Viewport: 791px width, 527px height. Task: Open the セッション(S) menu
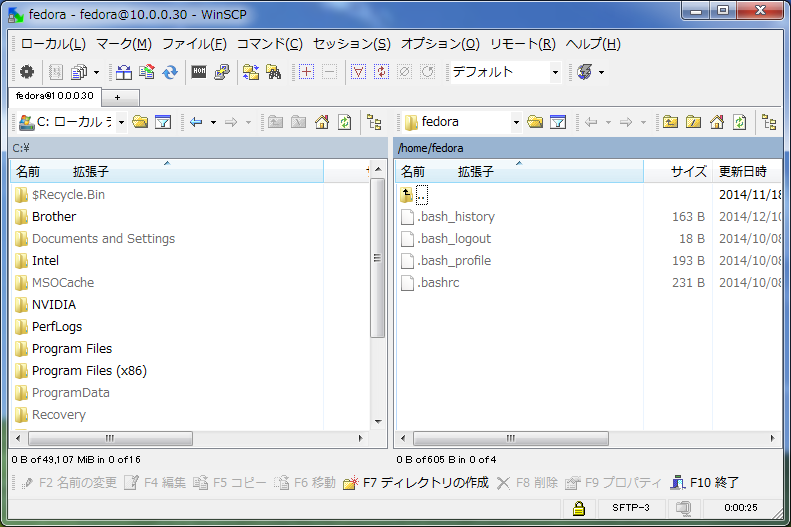point(352,44)
